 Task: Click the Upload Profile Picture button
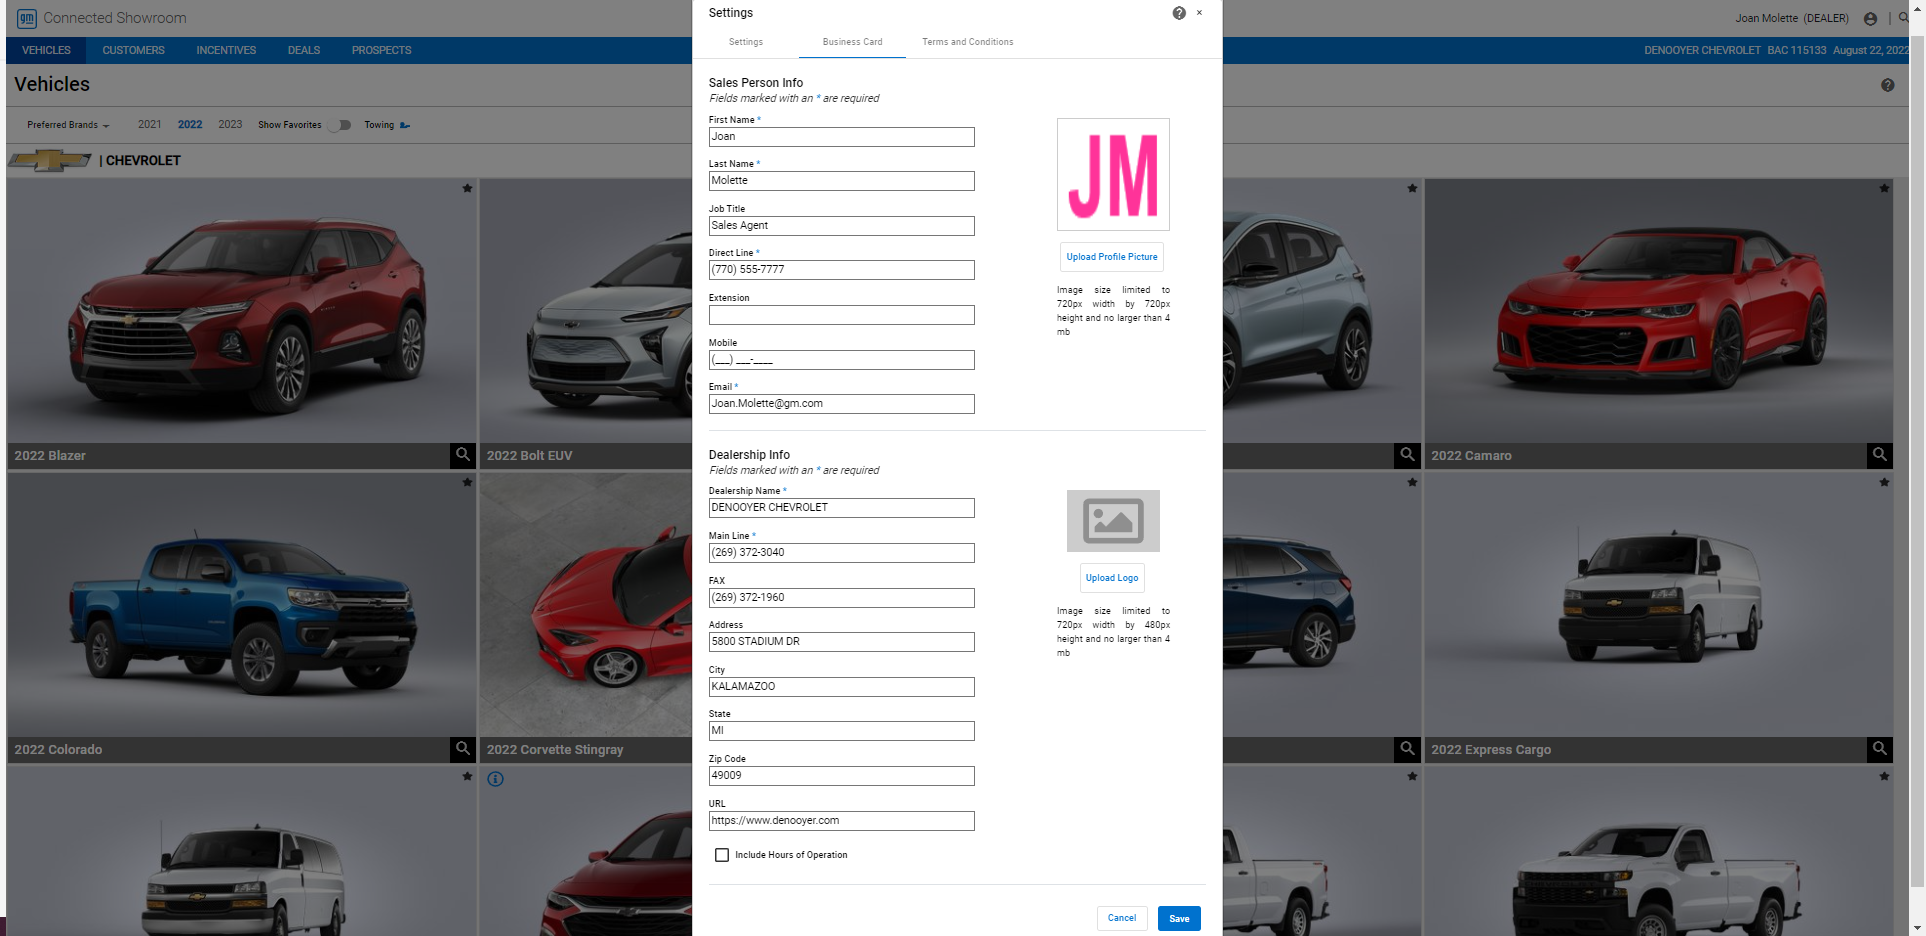point(1112,257)
